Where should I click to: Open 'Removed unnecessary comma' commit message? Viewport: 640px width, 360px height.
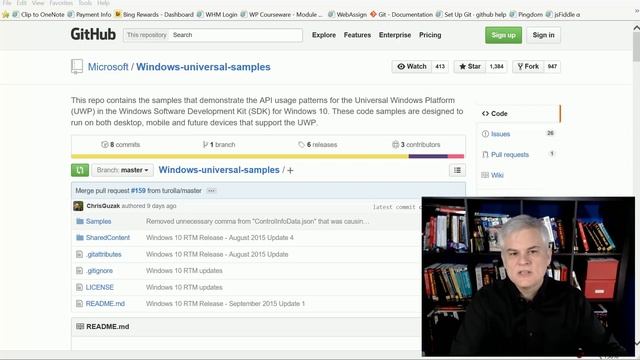click(x=258, y=221)
